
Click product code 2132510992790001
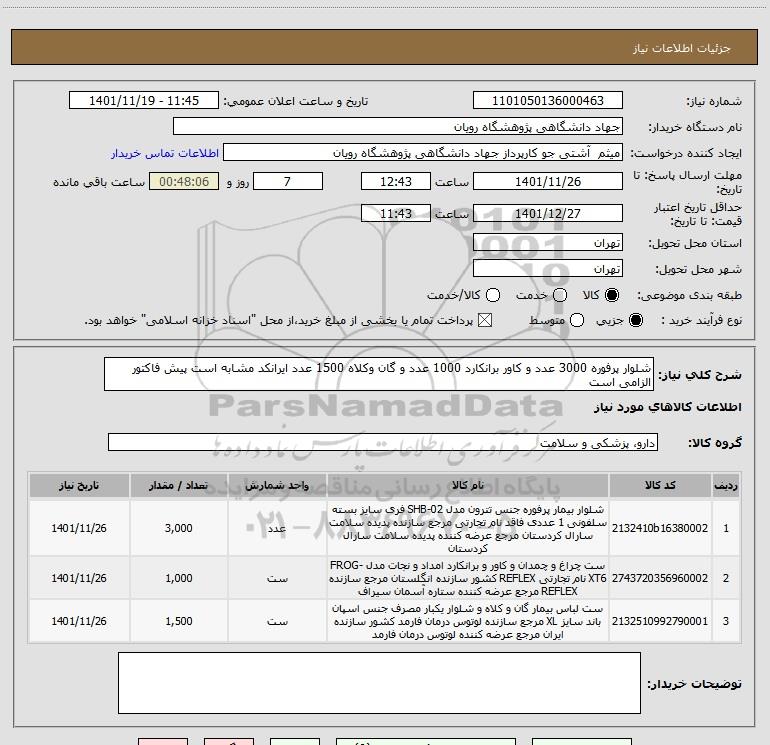pyautogui.click(x=660, y=621)
